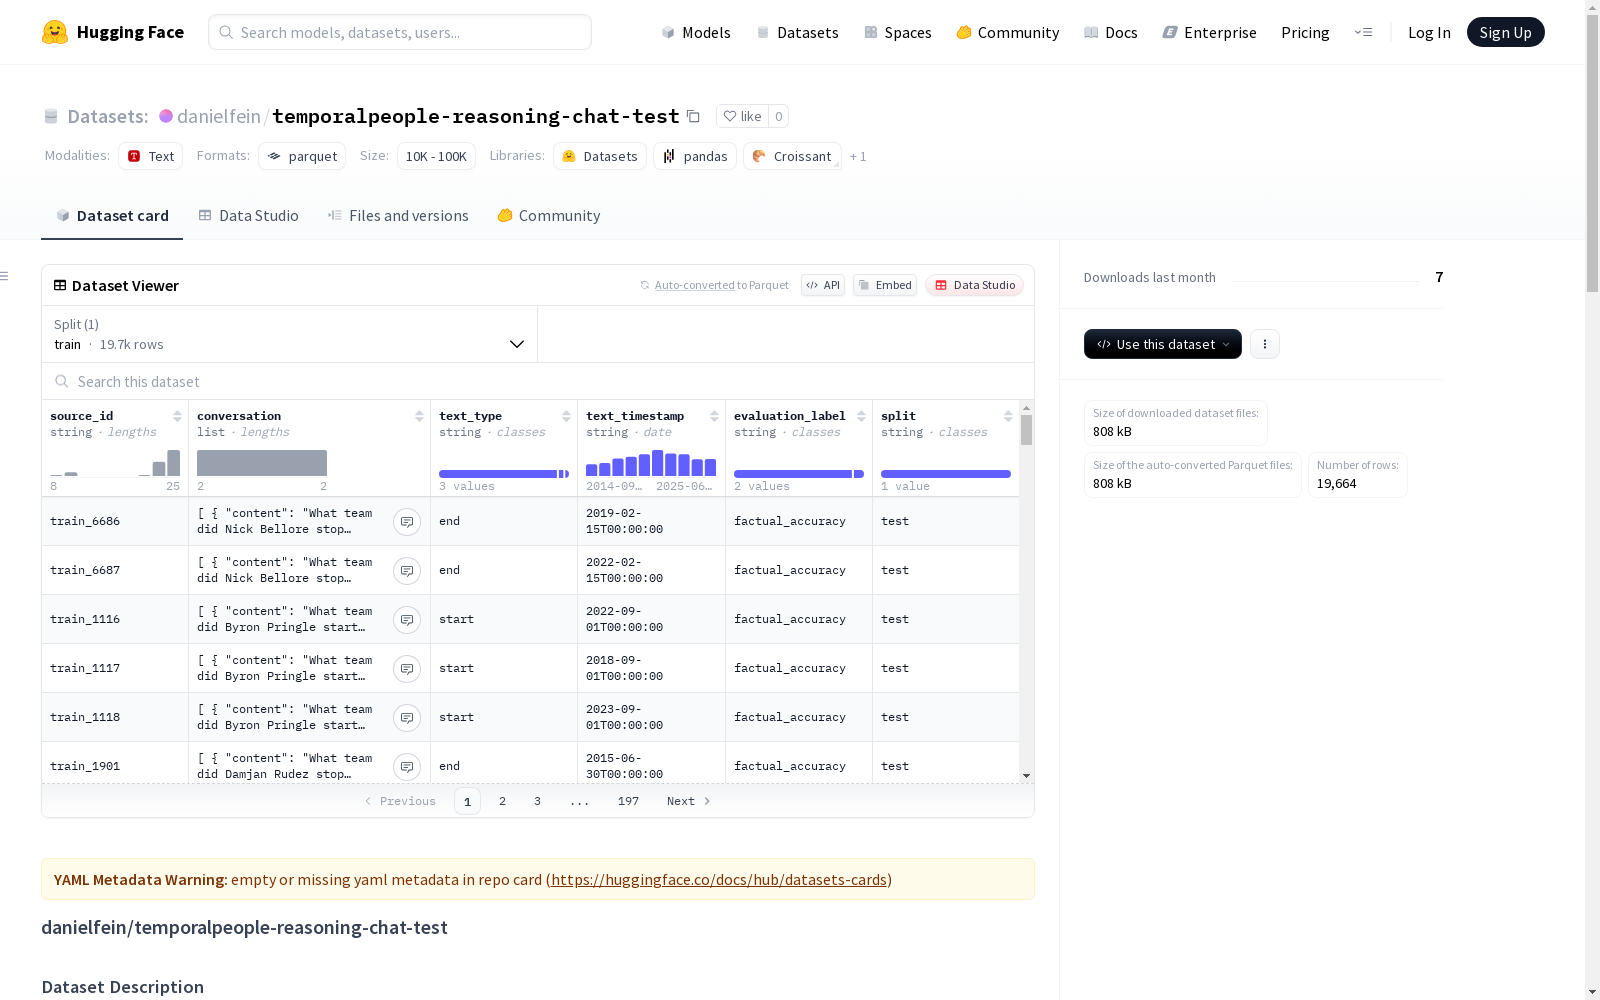Toggle the left sidebar outline icon

[5, 276]
